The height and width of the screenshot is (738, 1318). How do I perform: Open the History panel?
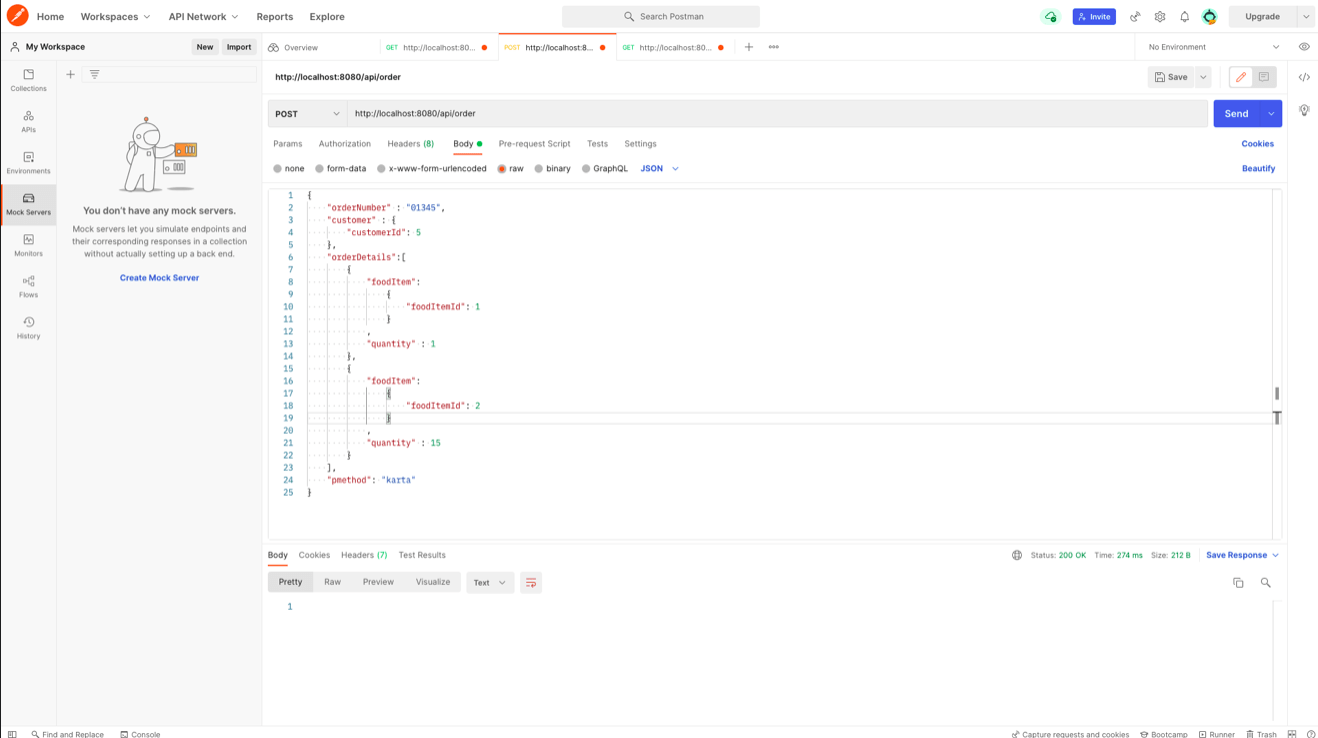(28, 329)
